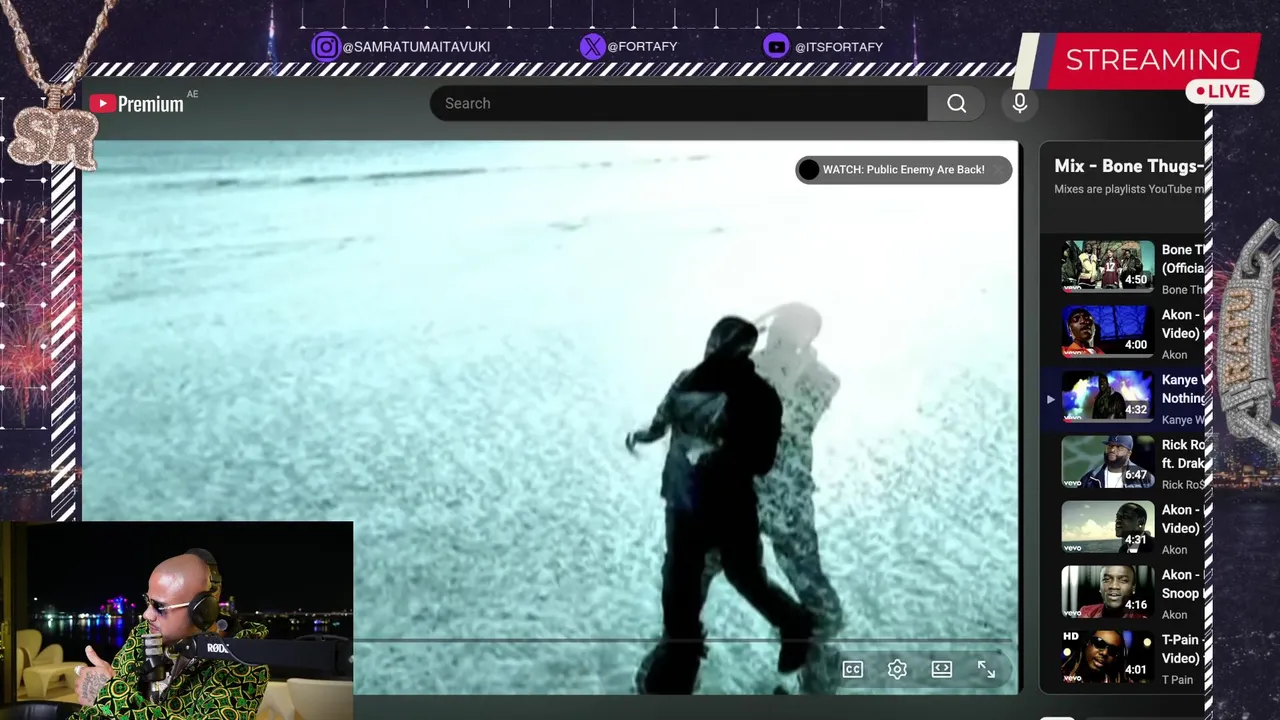The width and height of the screenshot is (1280, 720).
Task: Click the magnifier search button
Action: 957,103
